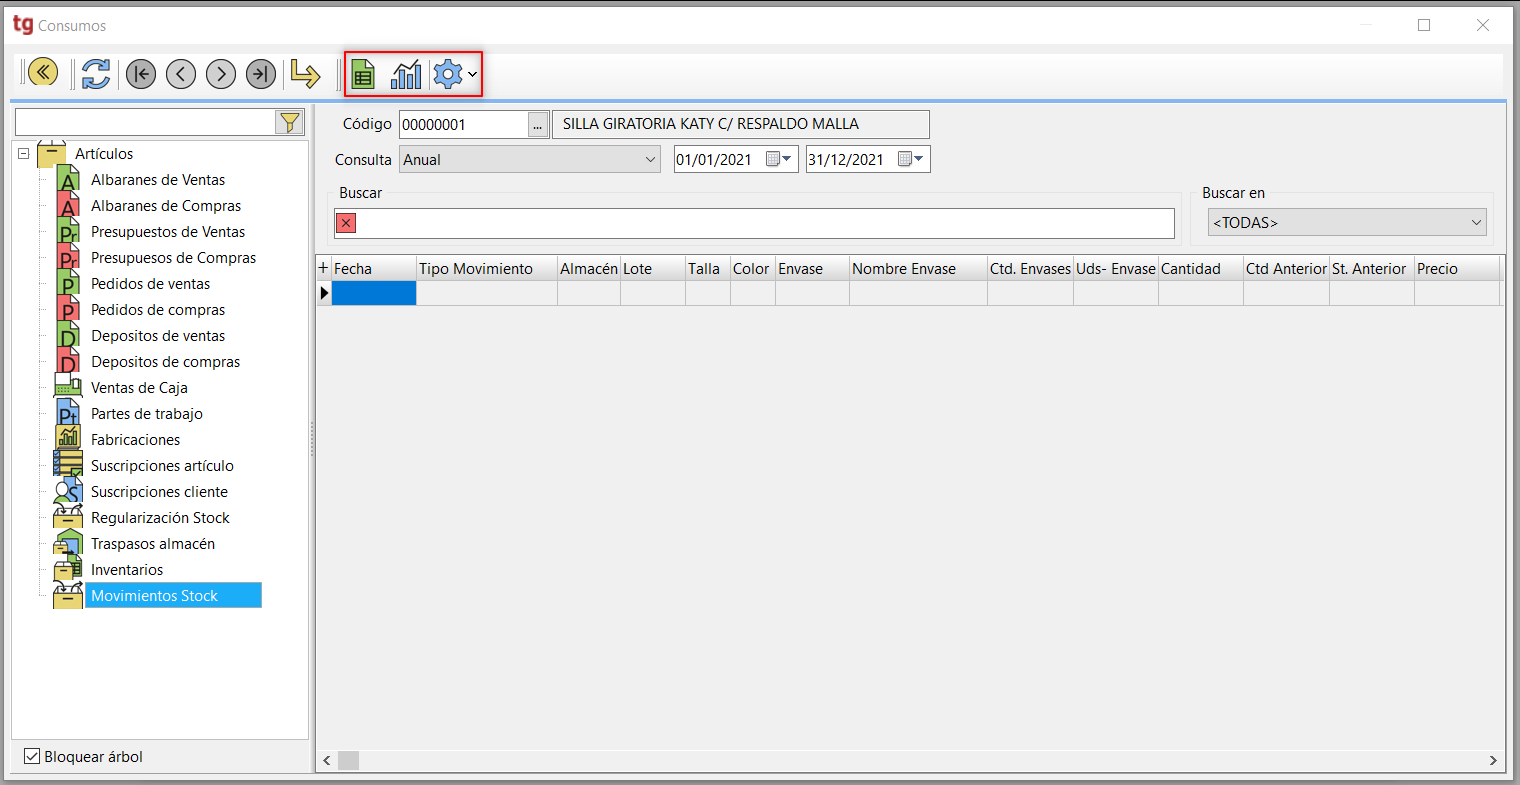
Task: Select Presupuesos de Compras
Action: tap(174, 258)
